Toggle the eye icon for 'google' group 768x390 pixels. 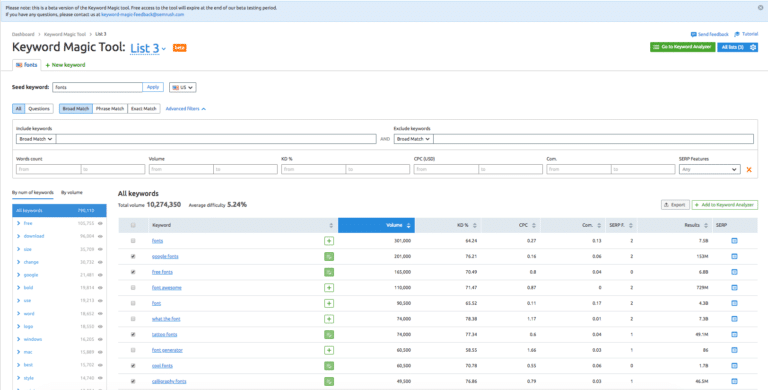[x=100, y=275]
